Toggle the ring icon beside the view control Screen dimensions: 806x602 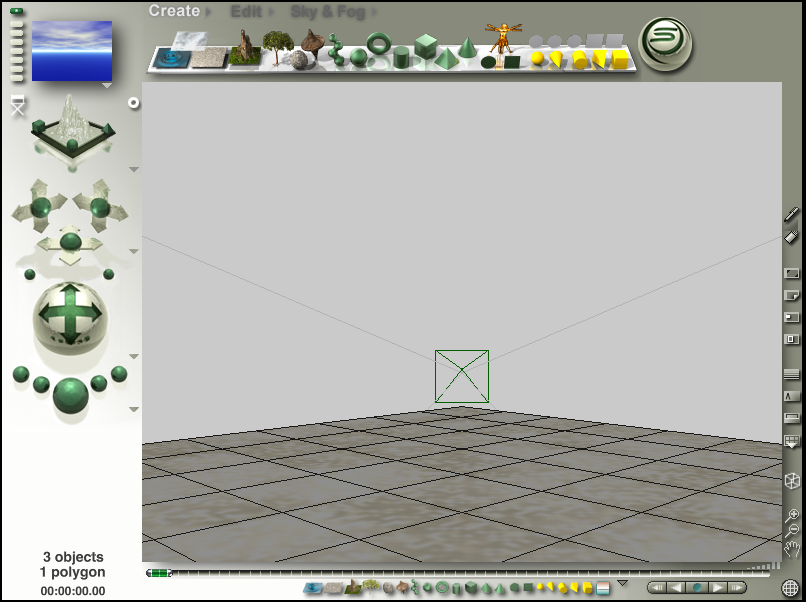(134, 103)
